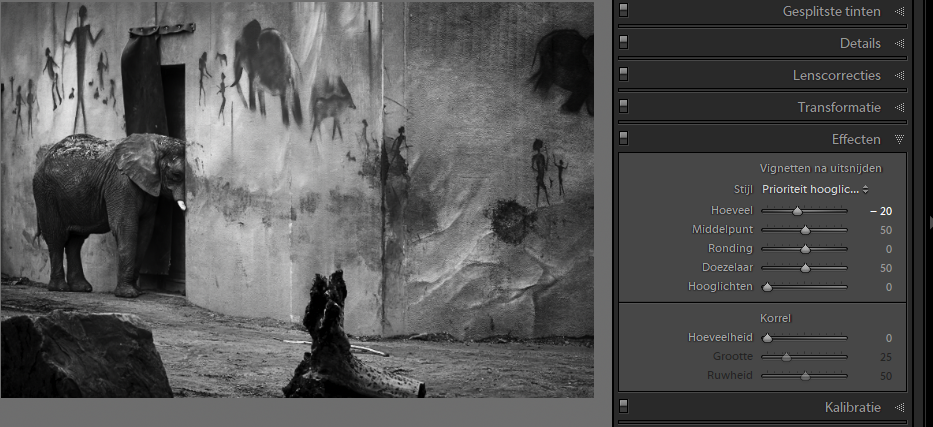Viewport: 933px width, 427px height.
Task: Toggle the Transformatie panel switch
Action: (624, 107)
